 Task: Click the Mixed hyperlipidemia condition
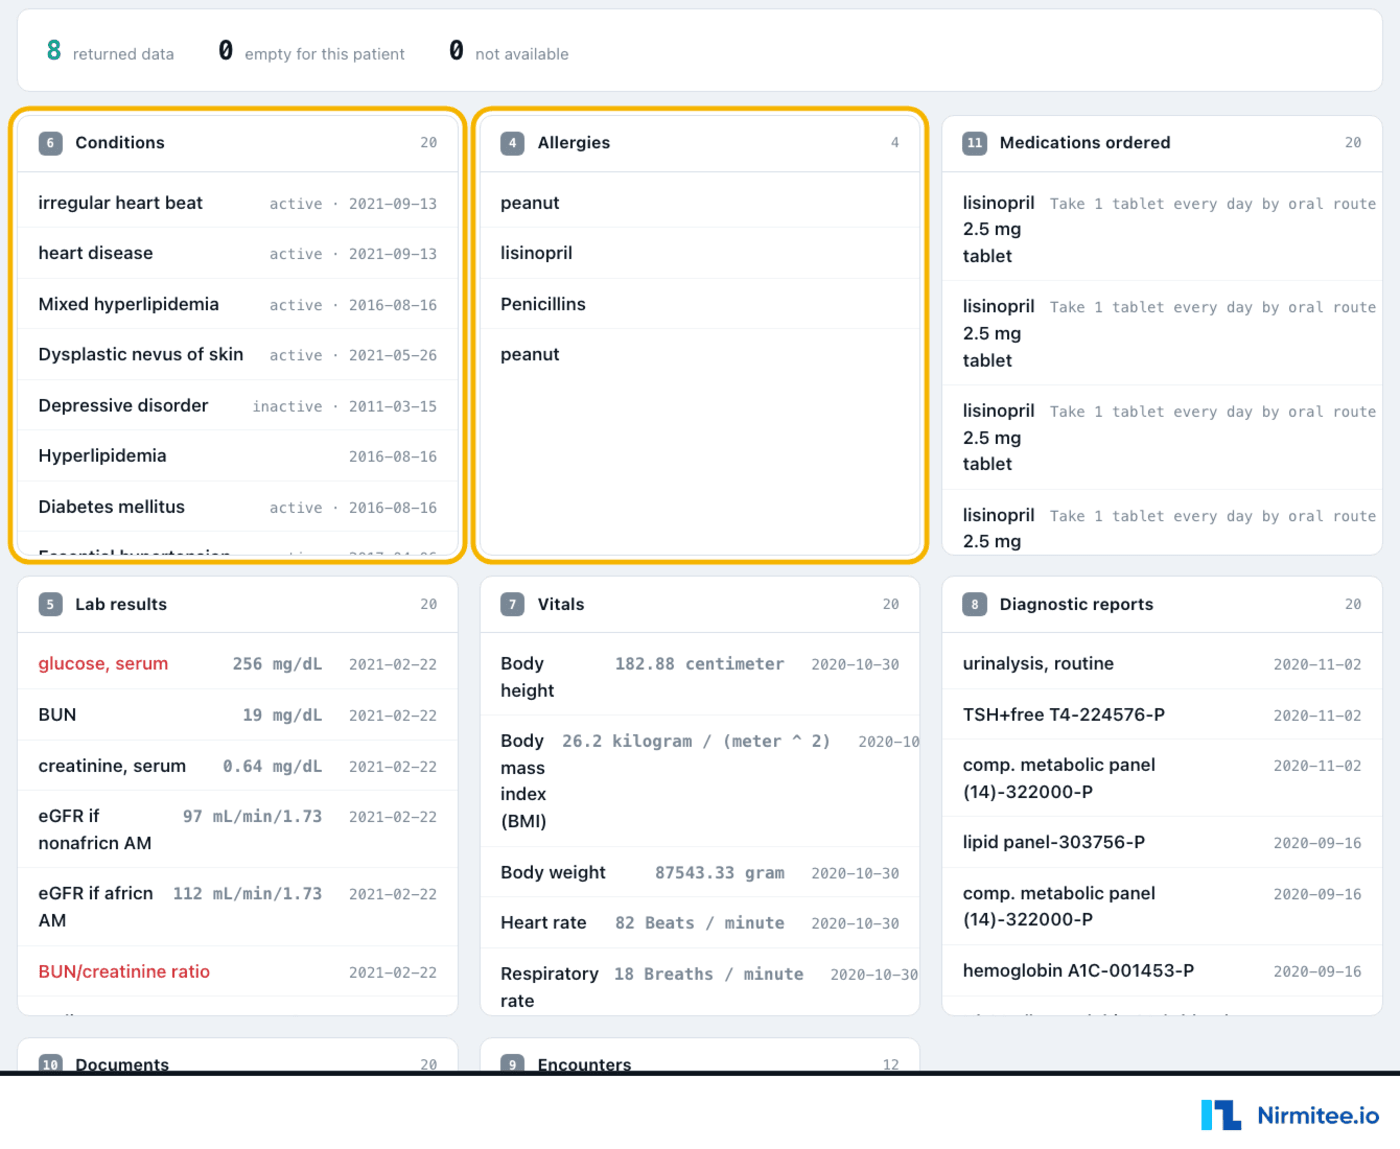pos(238,304)
